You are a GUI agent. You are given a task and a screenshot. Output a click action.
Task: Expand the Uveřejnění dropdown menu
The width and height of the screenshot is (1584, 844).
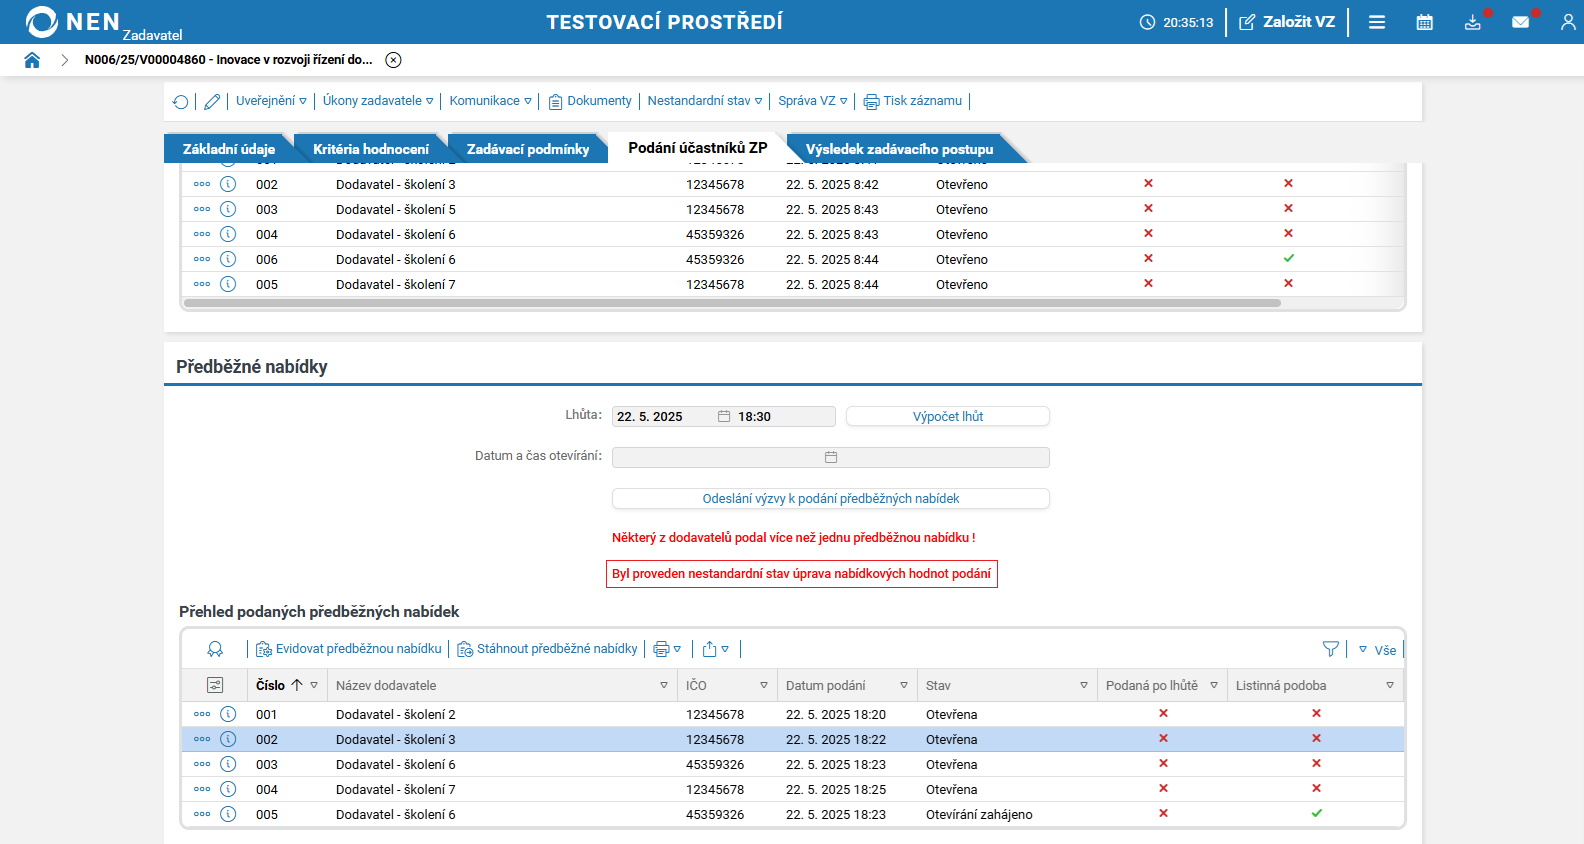(271, 101)
